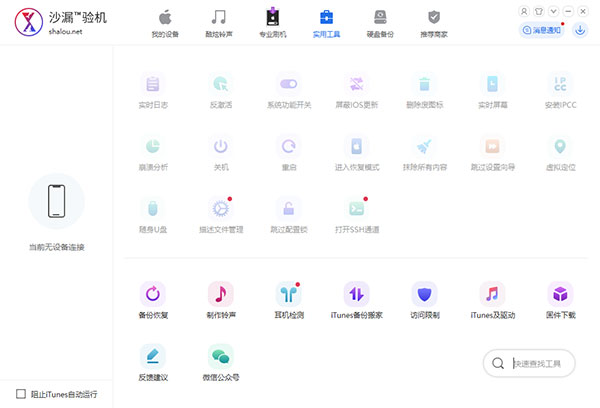Switch to the 硬盘备份 tab

point(380,24)
